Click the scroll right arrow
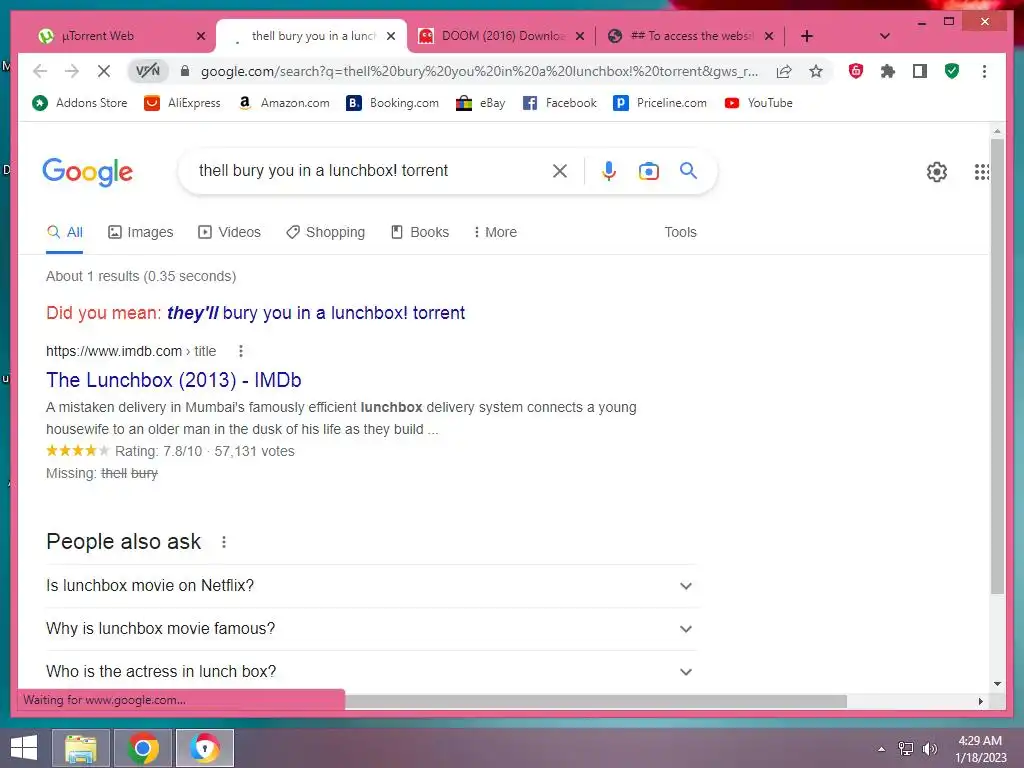Screen dimensions: 1024x768 tap(980, 701)
